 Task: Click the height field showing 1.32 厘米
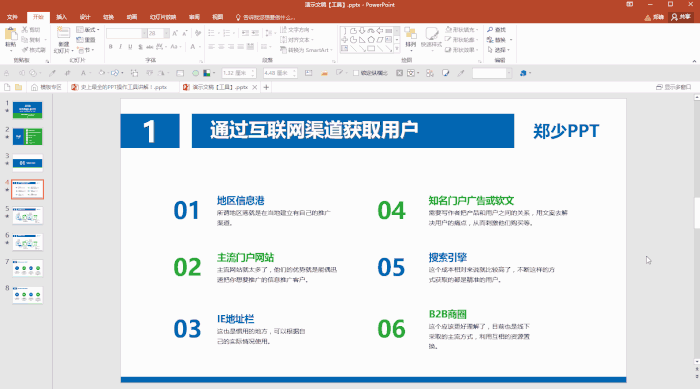(x=239, y=73)
